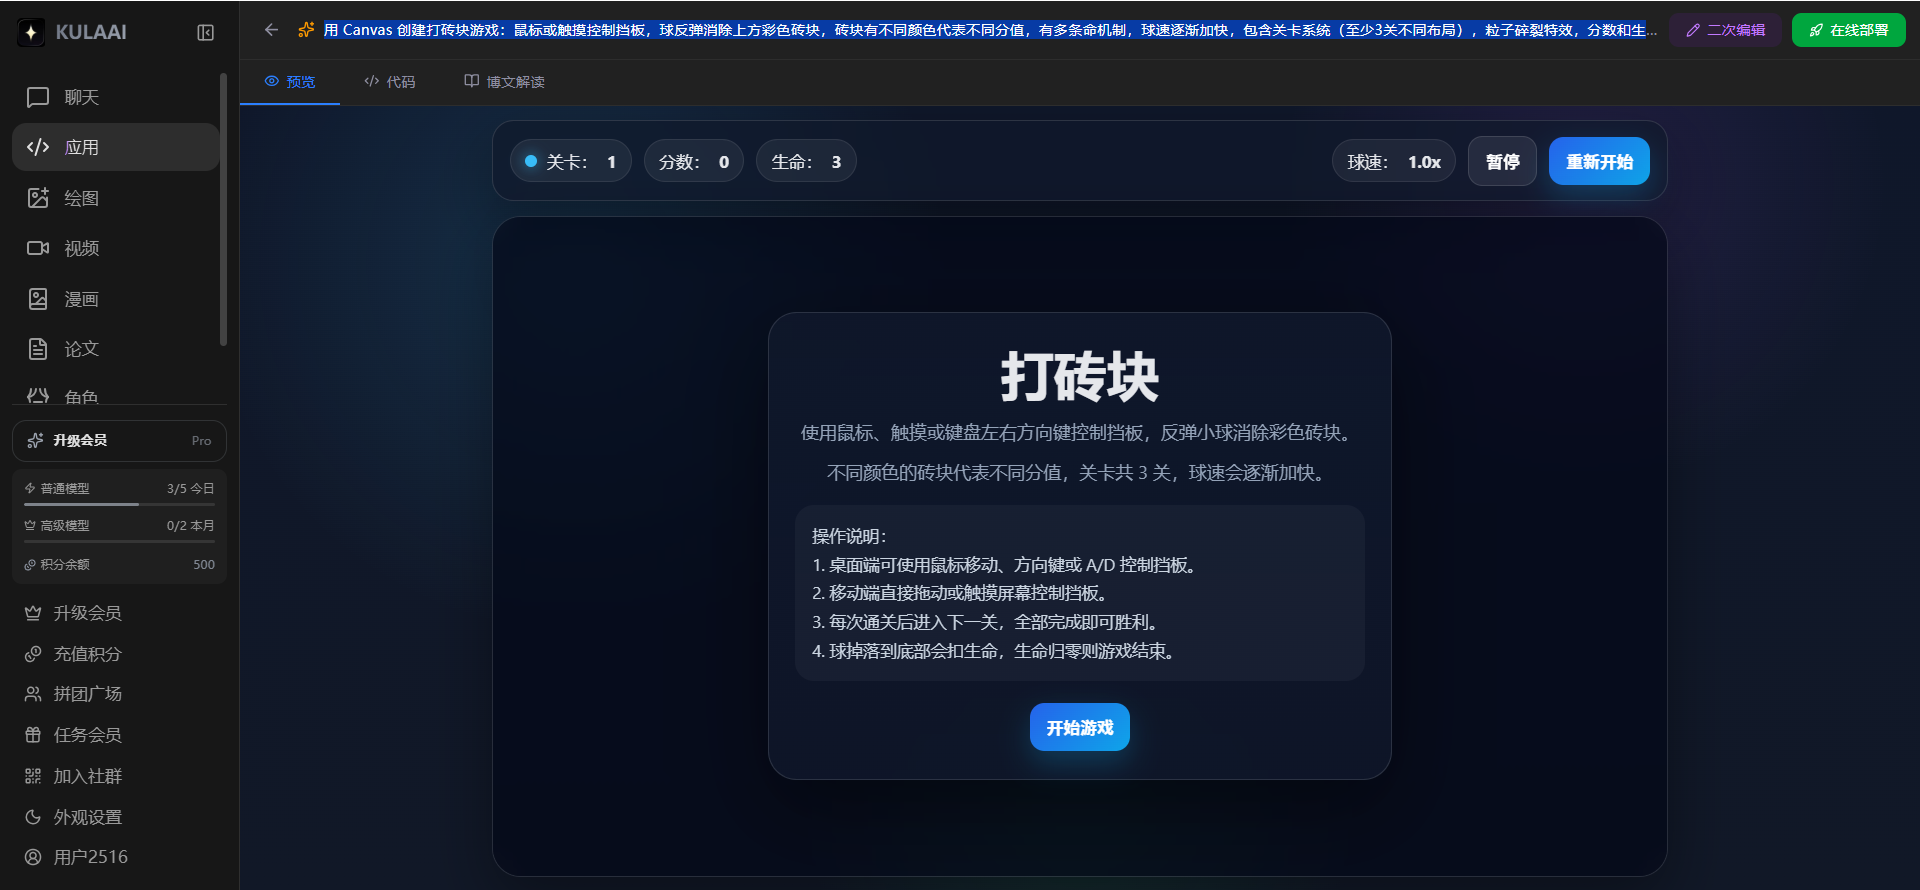The height and width of the screenshot is (890, 1920).
Task: Open 加入社群 QR community
Action: click(x=119, y=776)
